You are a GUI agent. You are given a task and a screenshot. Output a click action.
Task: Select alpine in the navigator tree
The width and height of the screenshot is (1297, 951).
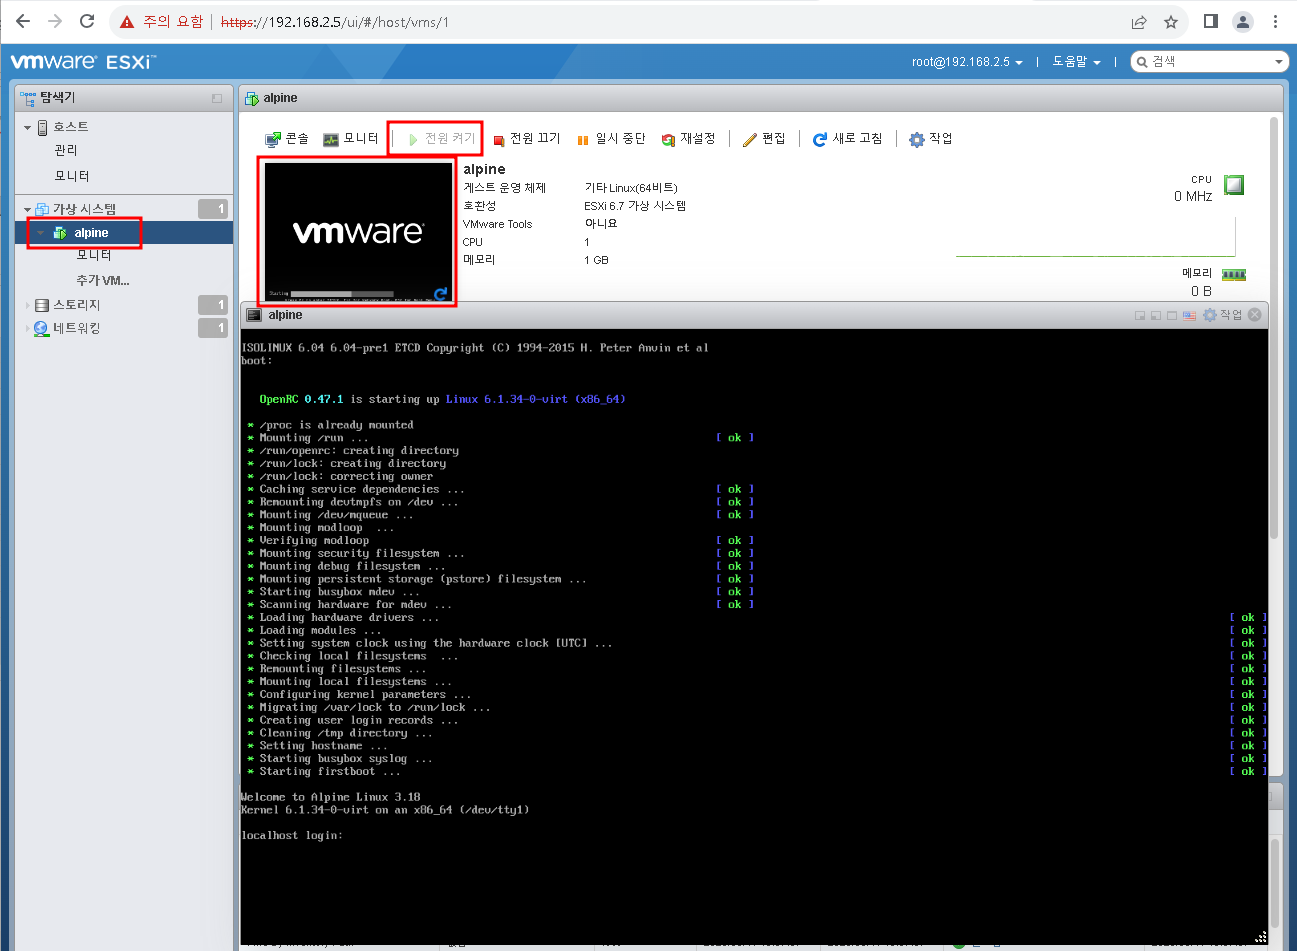(x=91, y=233)
